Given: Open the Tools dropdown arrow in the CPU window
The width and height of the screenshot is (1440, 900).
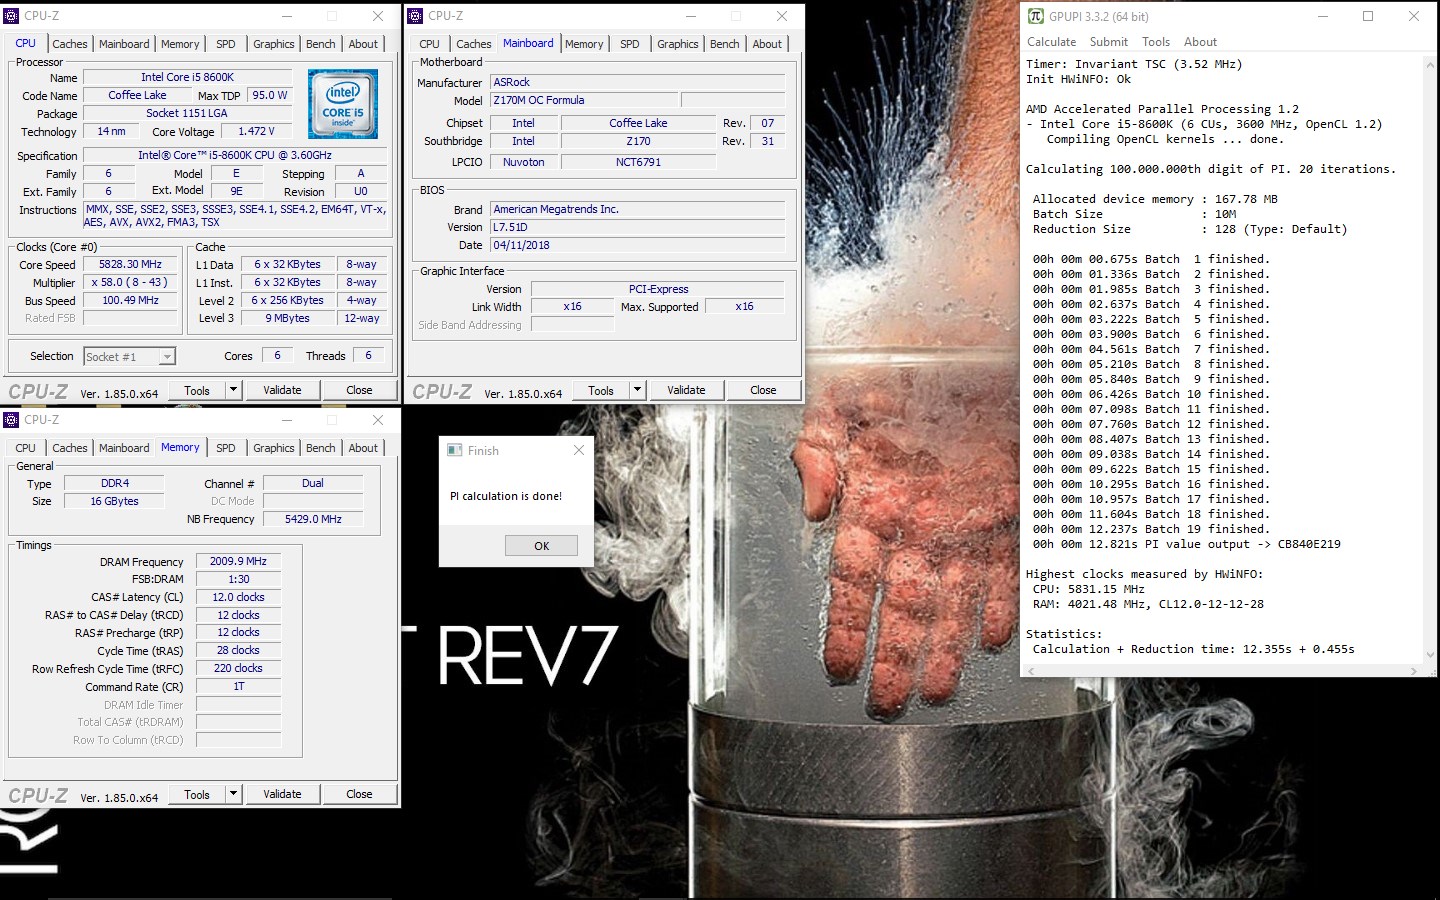Looking at the screenshot, I should point(233,390).
